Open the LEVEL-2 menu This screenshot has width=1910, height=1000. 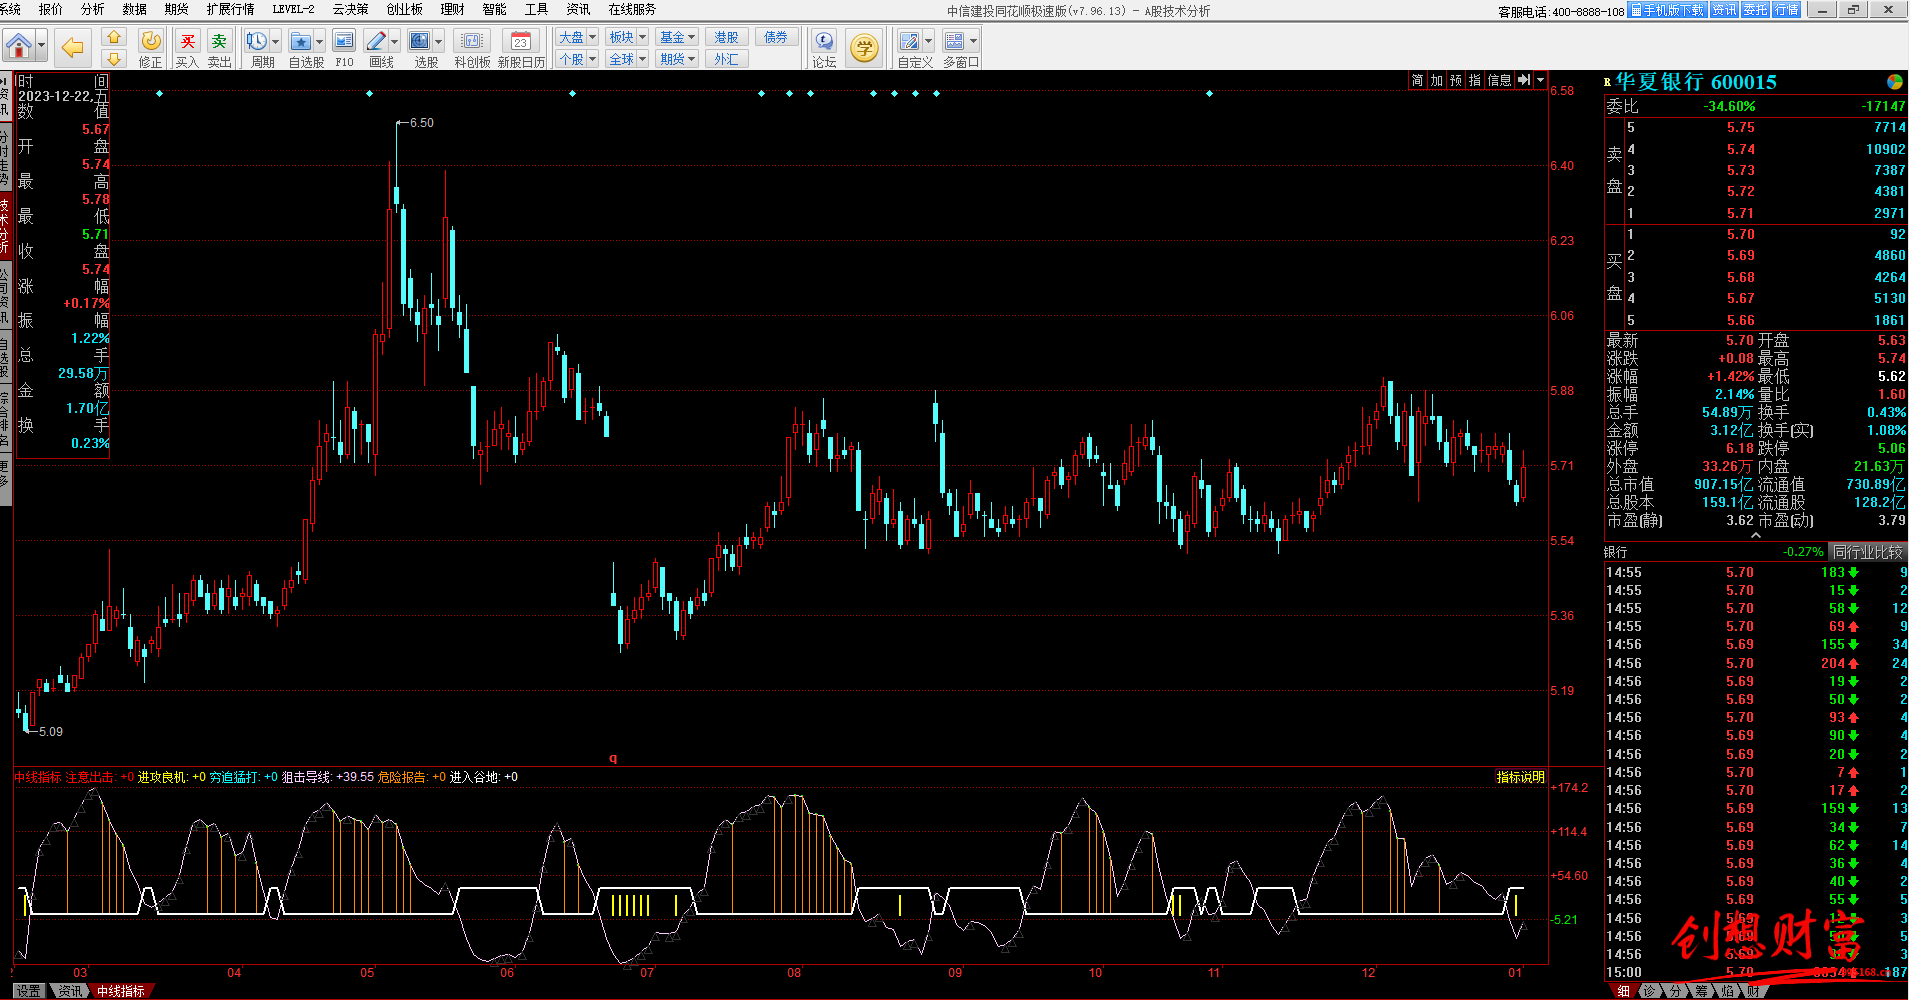293,9
